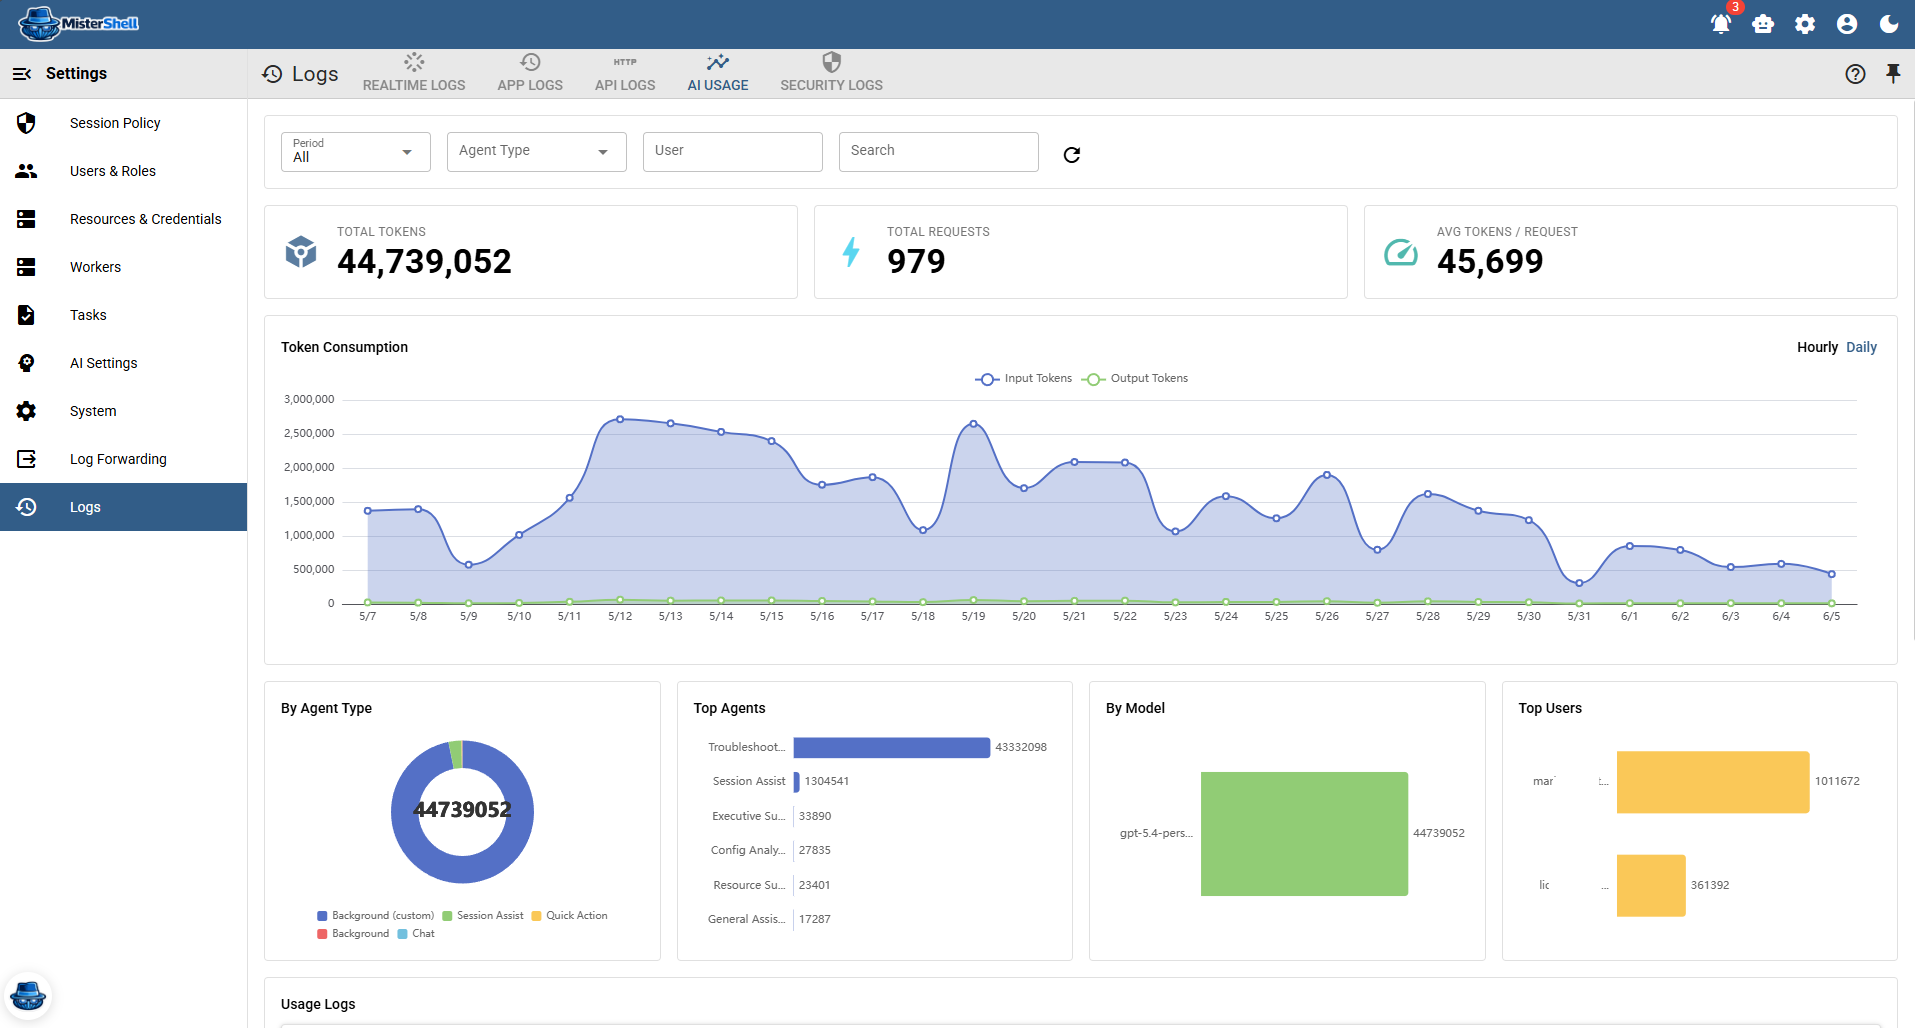1915x1028 pixels.
Task: Open AI Settings page
Action: (x=124, y=363)
